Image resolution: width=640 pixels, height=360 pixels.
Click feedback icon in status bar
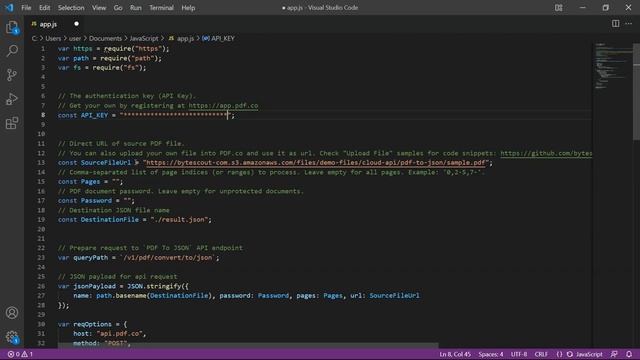614,354
